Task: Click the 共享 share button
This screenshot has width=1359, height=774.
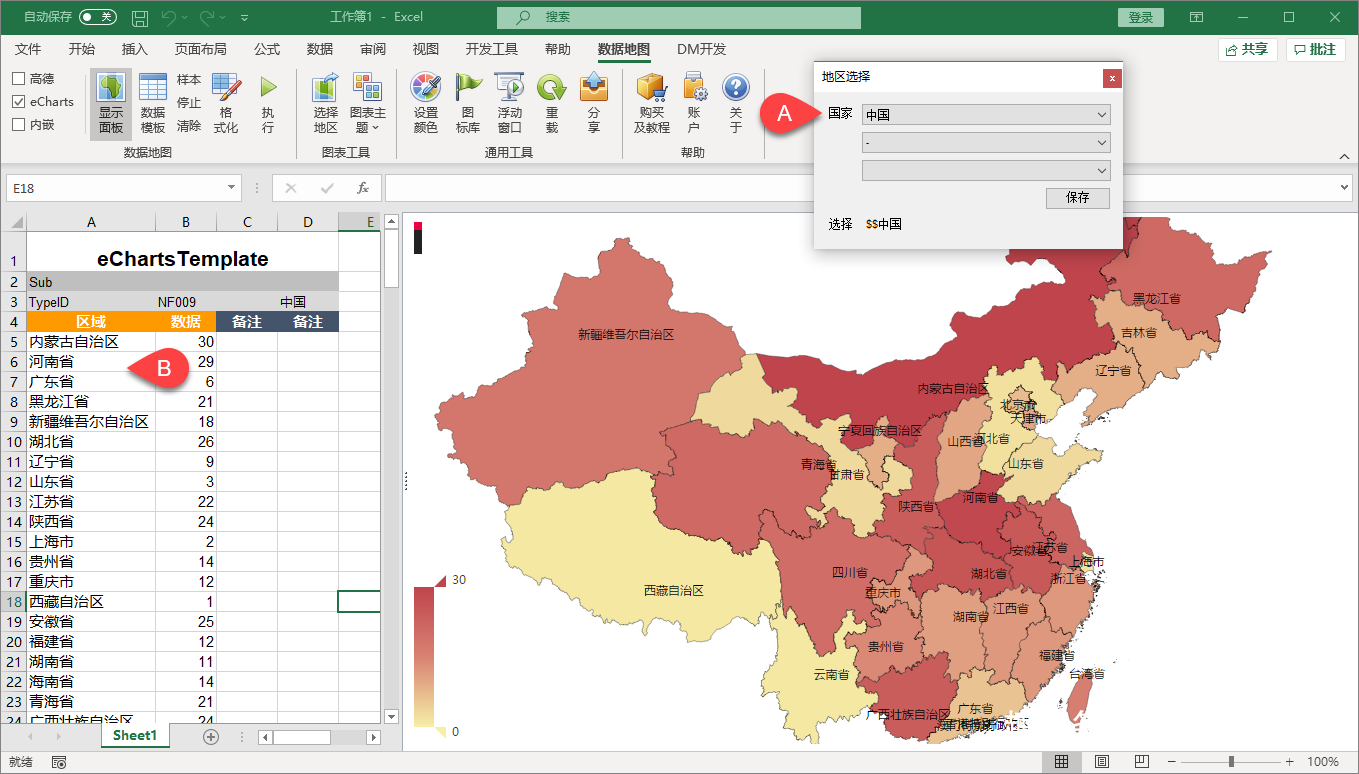Action: 1247,49
